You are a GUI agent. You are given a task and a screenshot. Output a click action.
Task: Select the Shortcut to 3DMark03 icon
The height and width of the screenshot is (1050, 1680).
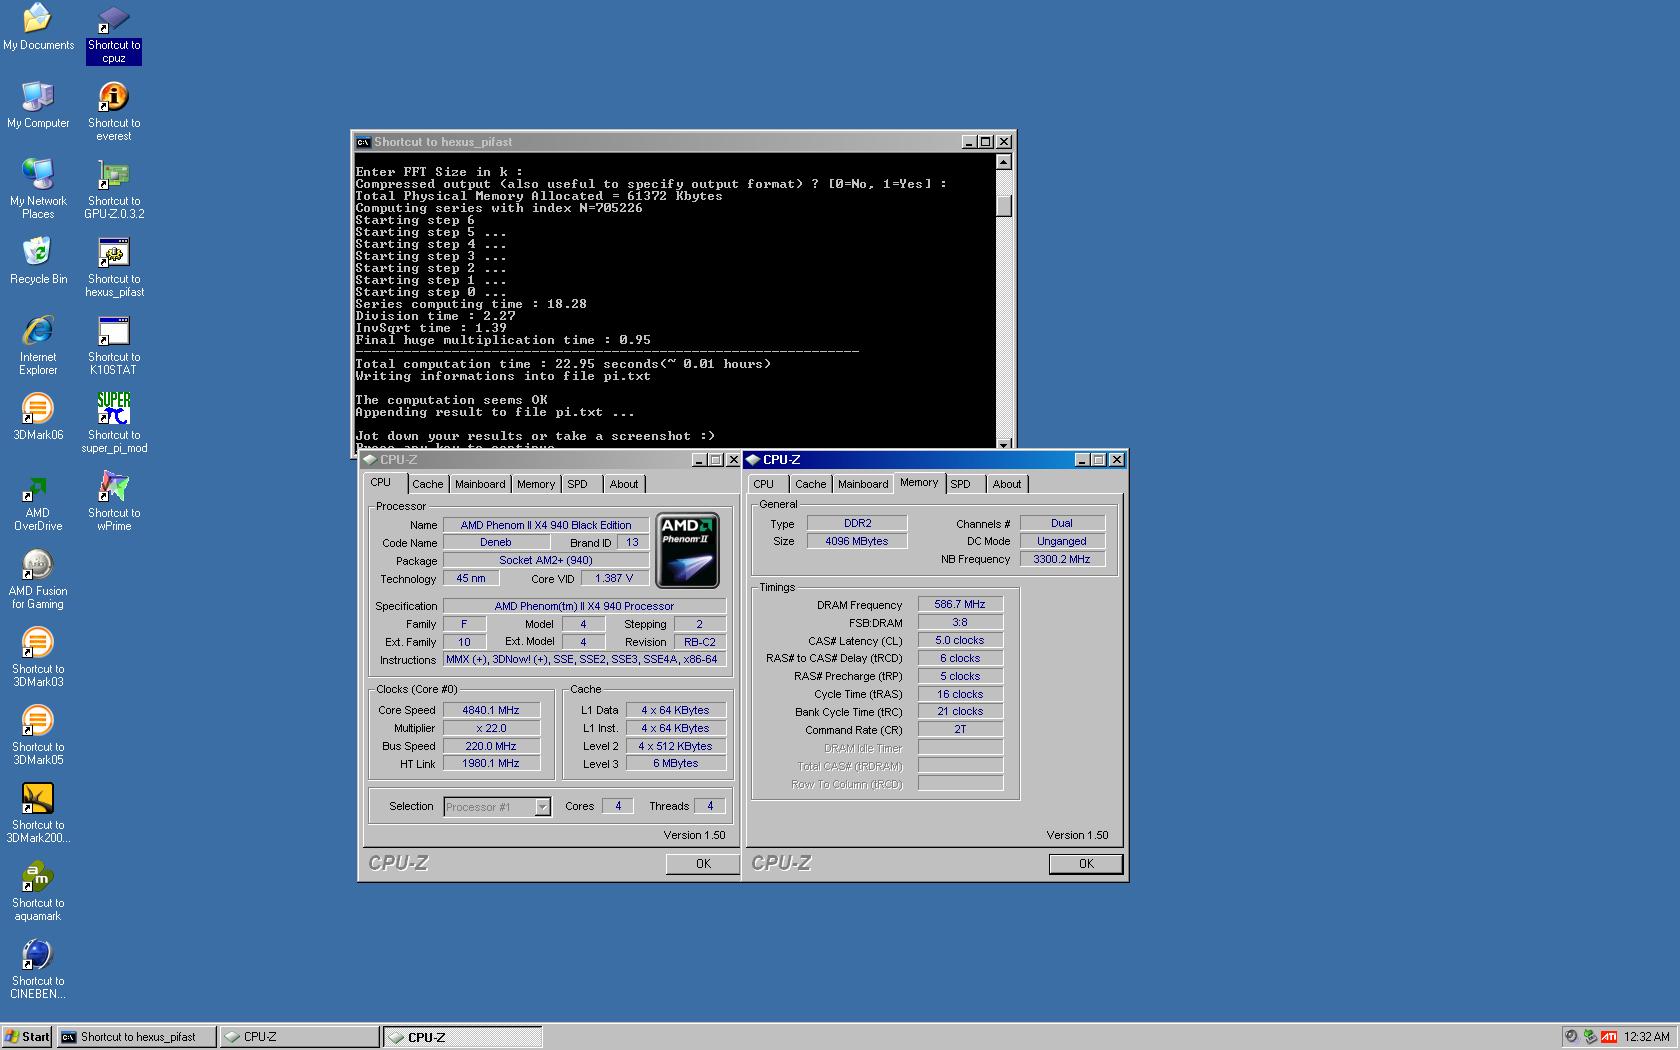(x=38, y=658)
